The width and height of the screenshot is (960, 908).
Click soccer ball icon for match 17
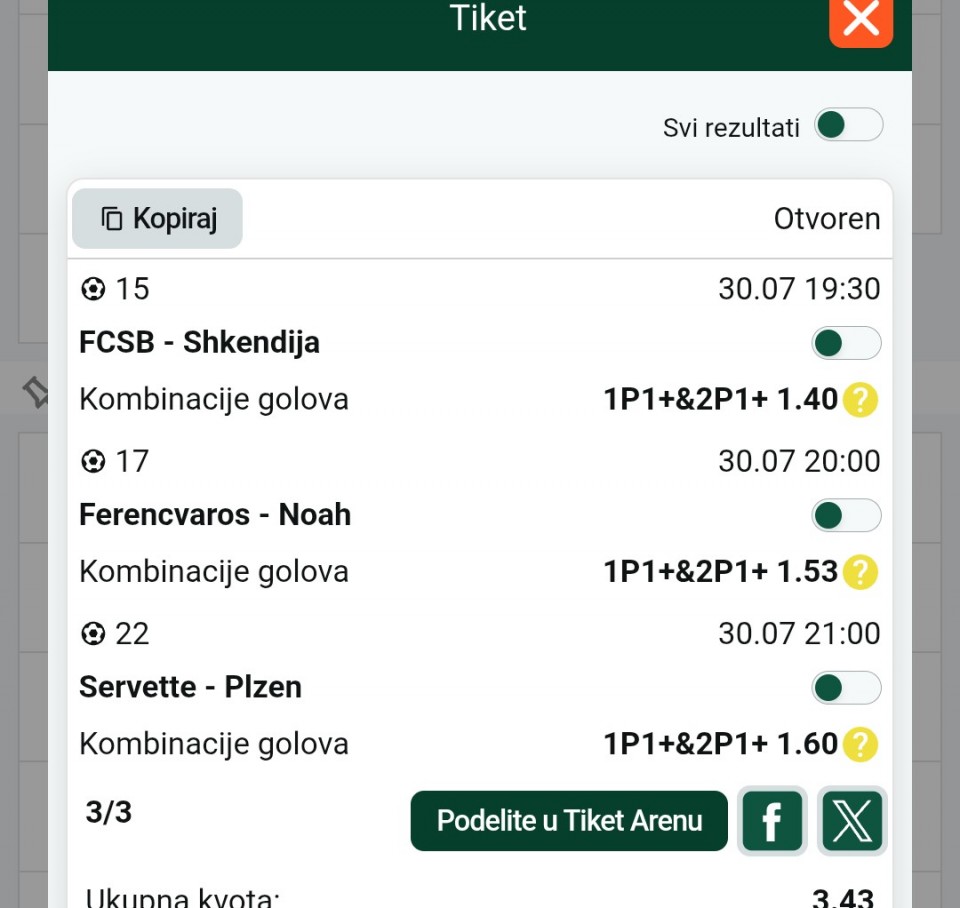(93, 462)
